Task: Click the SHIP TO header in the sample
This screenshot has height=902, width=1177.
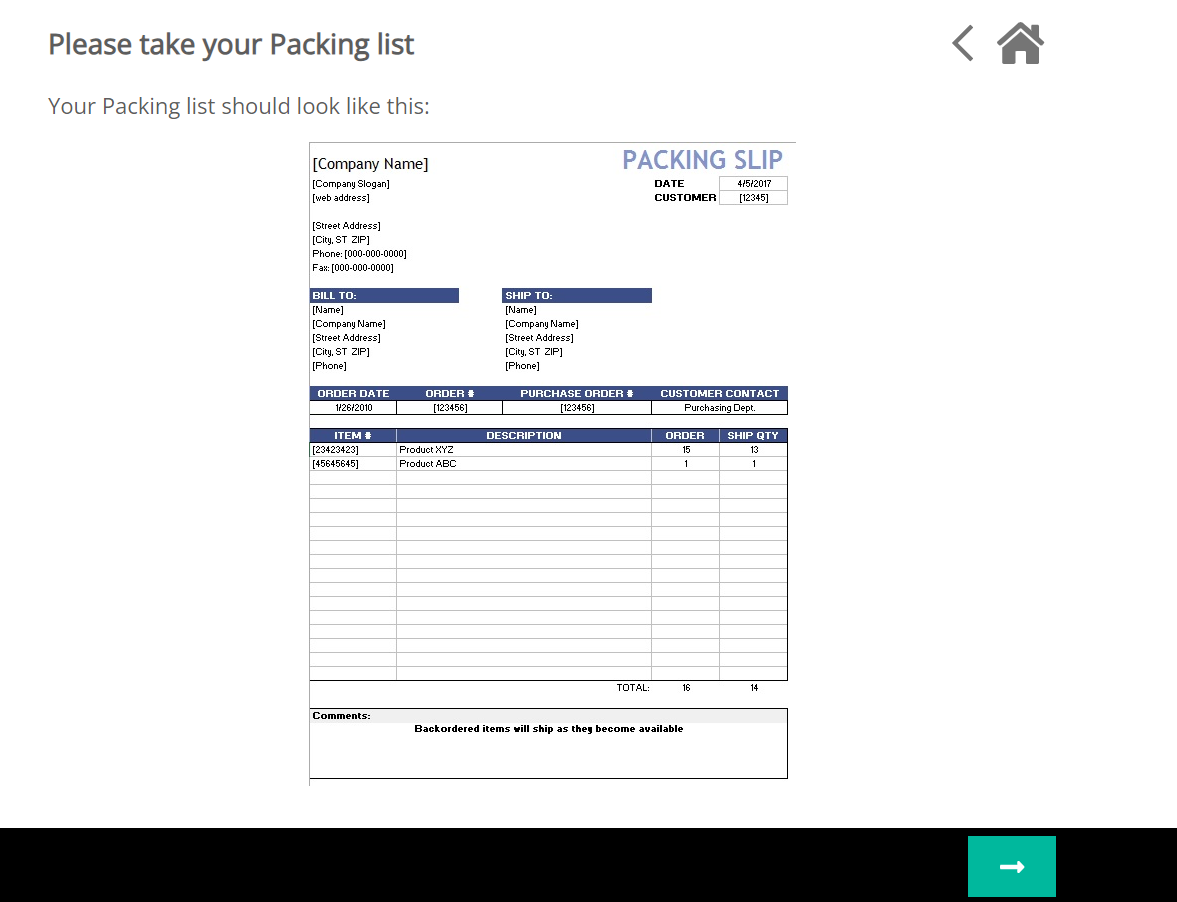Action: [x=576, y=296]
